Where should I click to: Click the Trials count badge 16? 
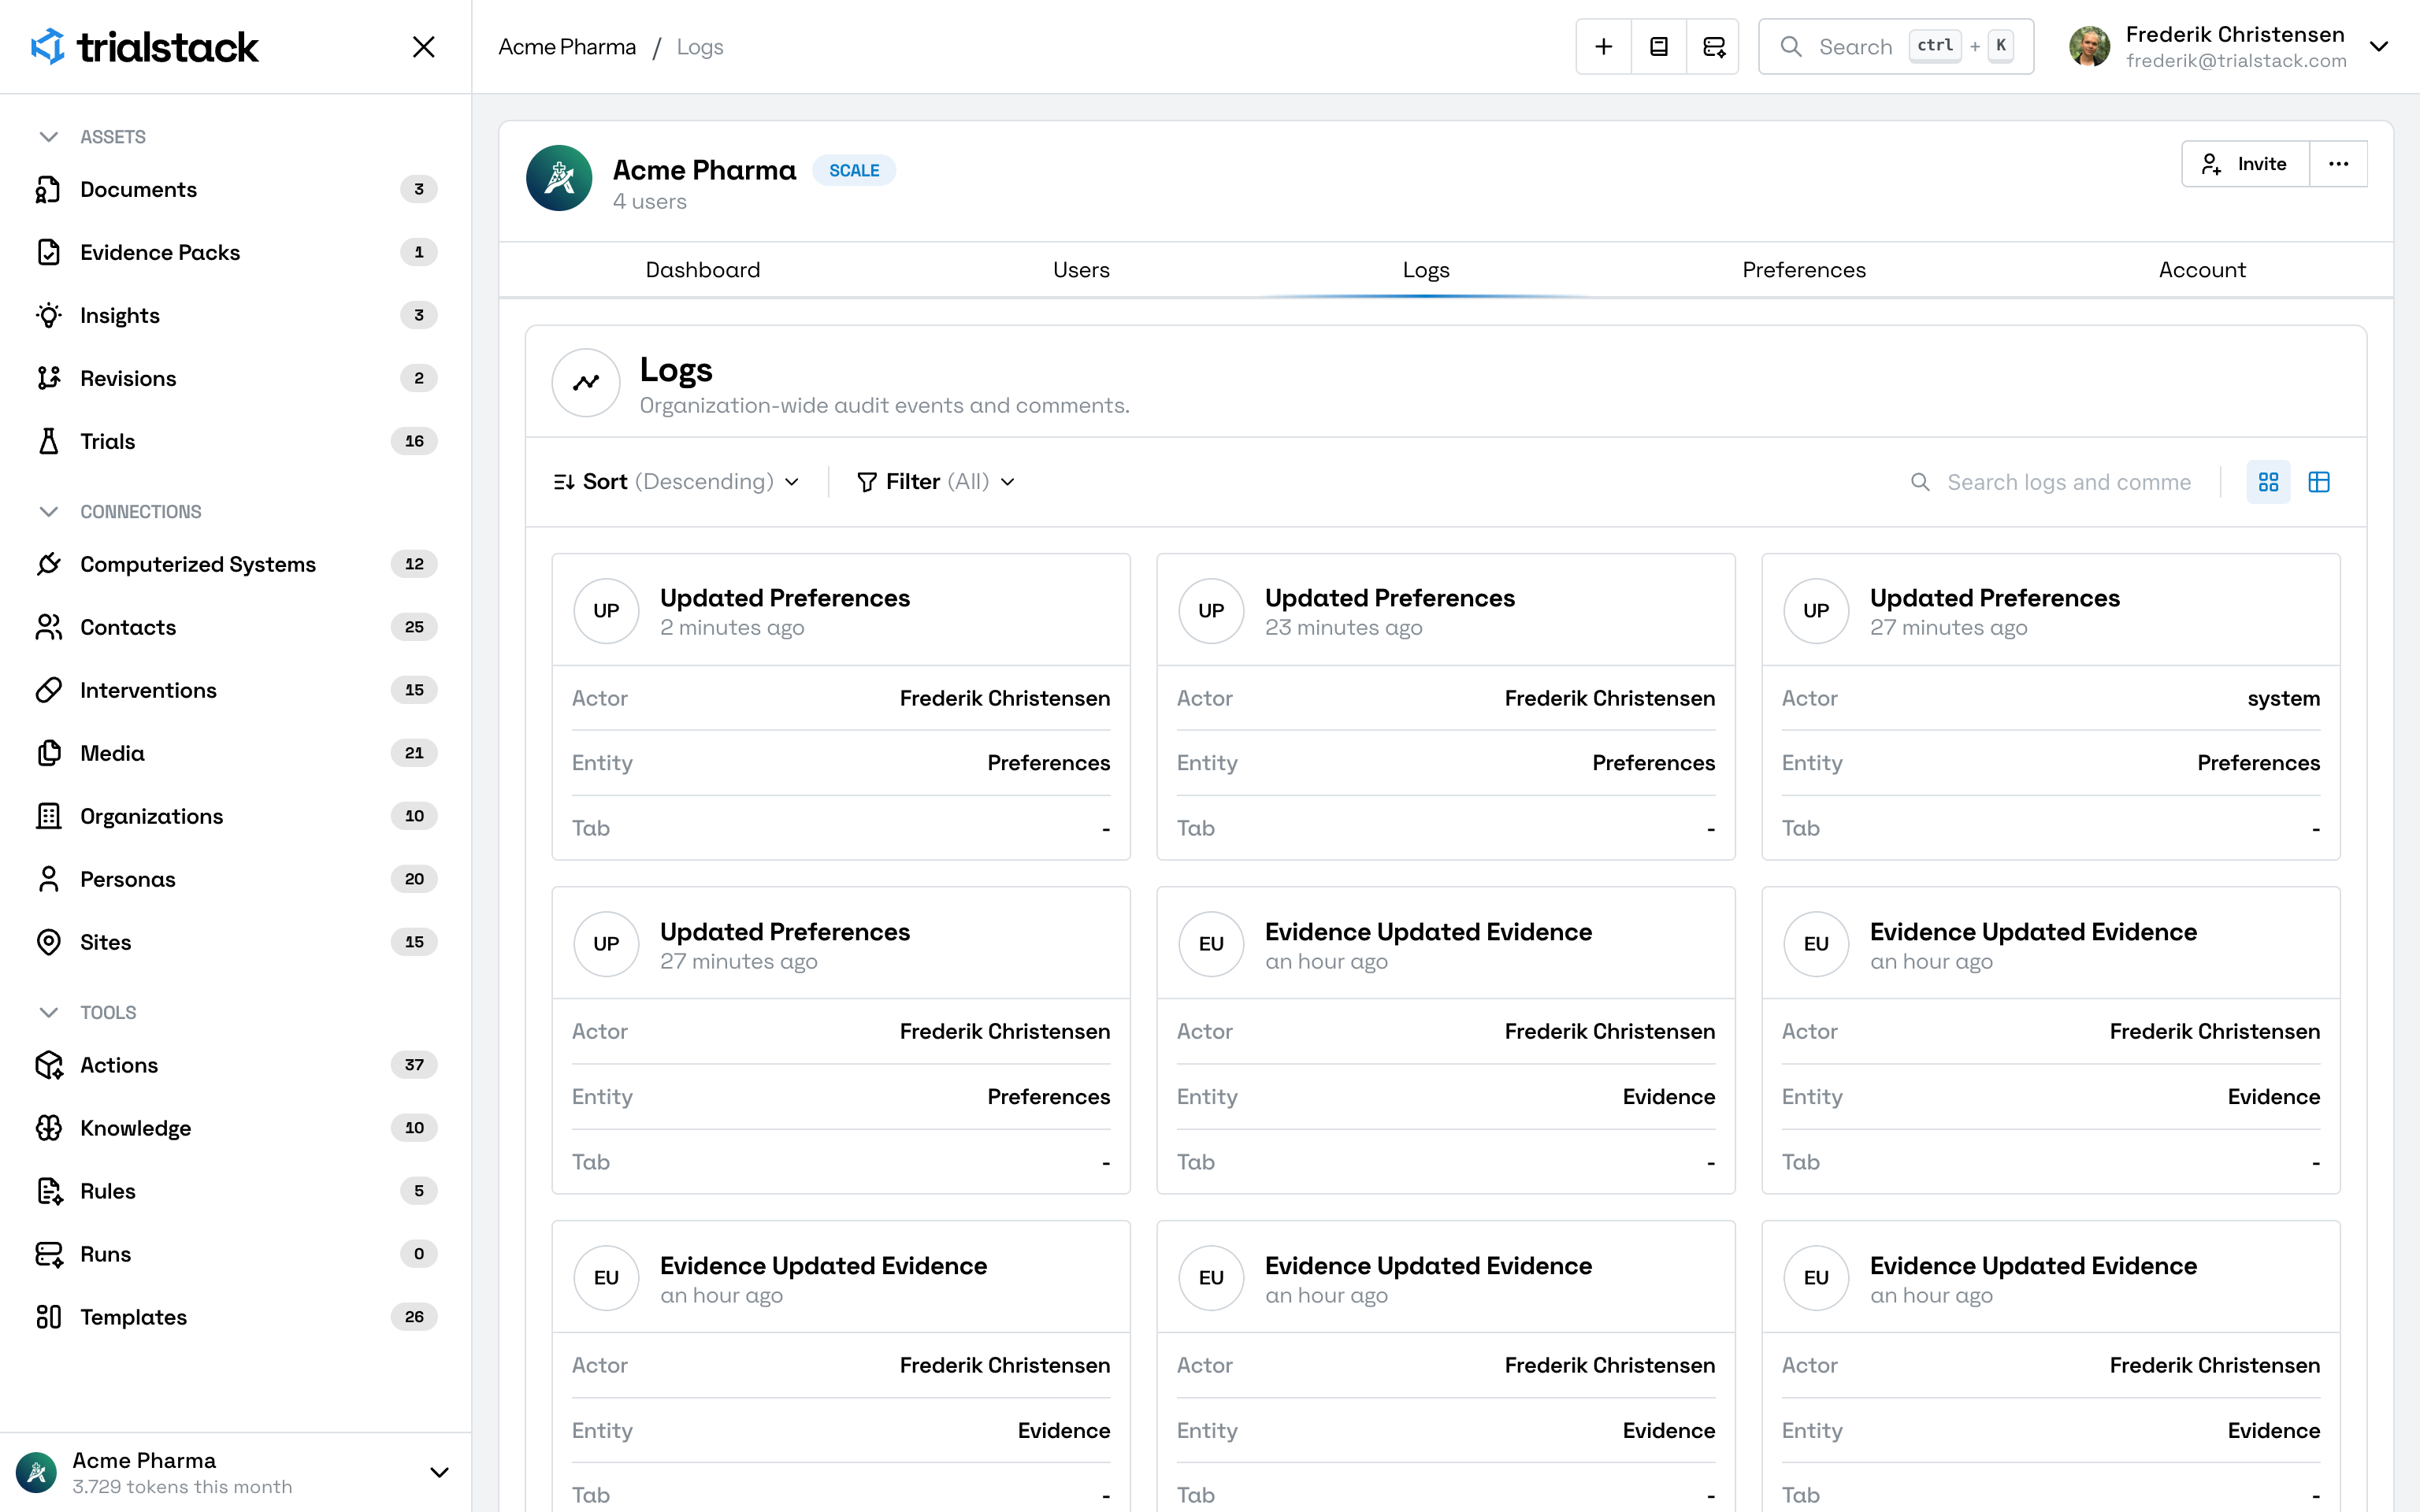coord(415,441)
